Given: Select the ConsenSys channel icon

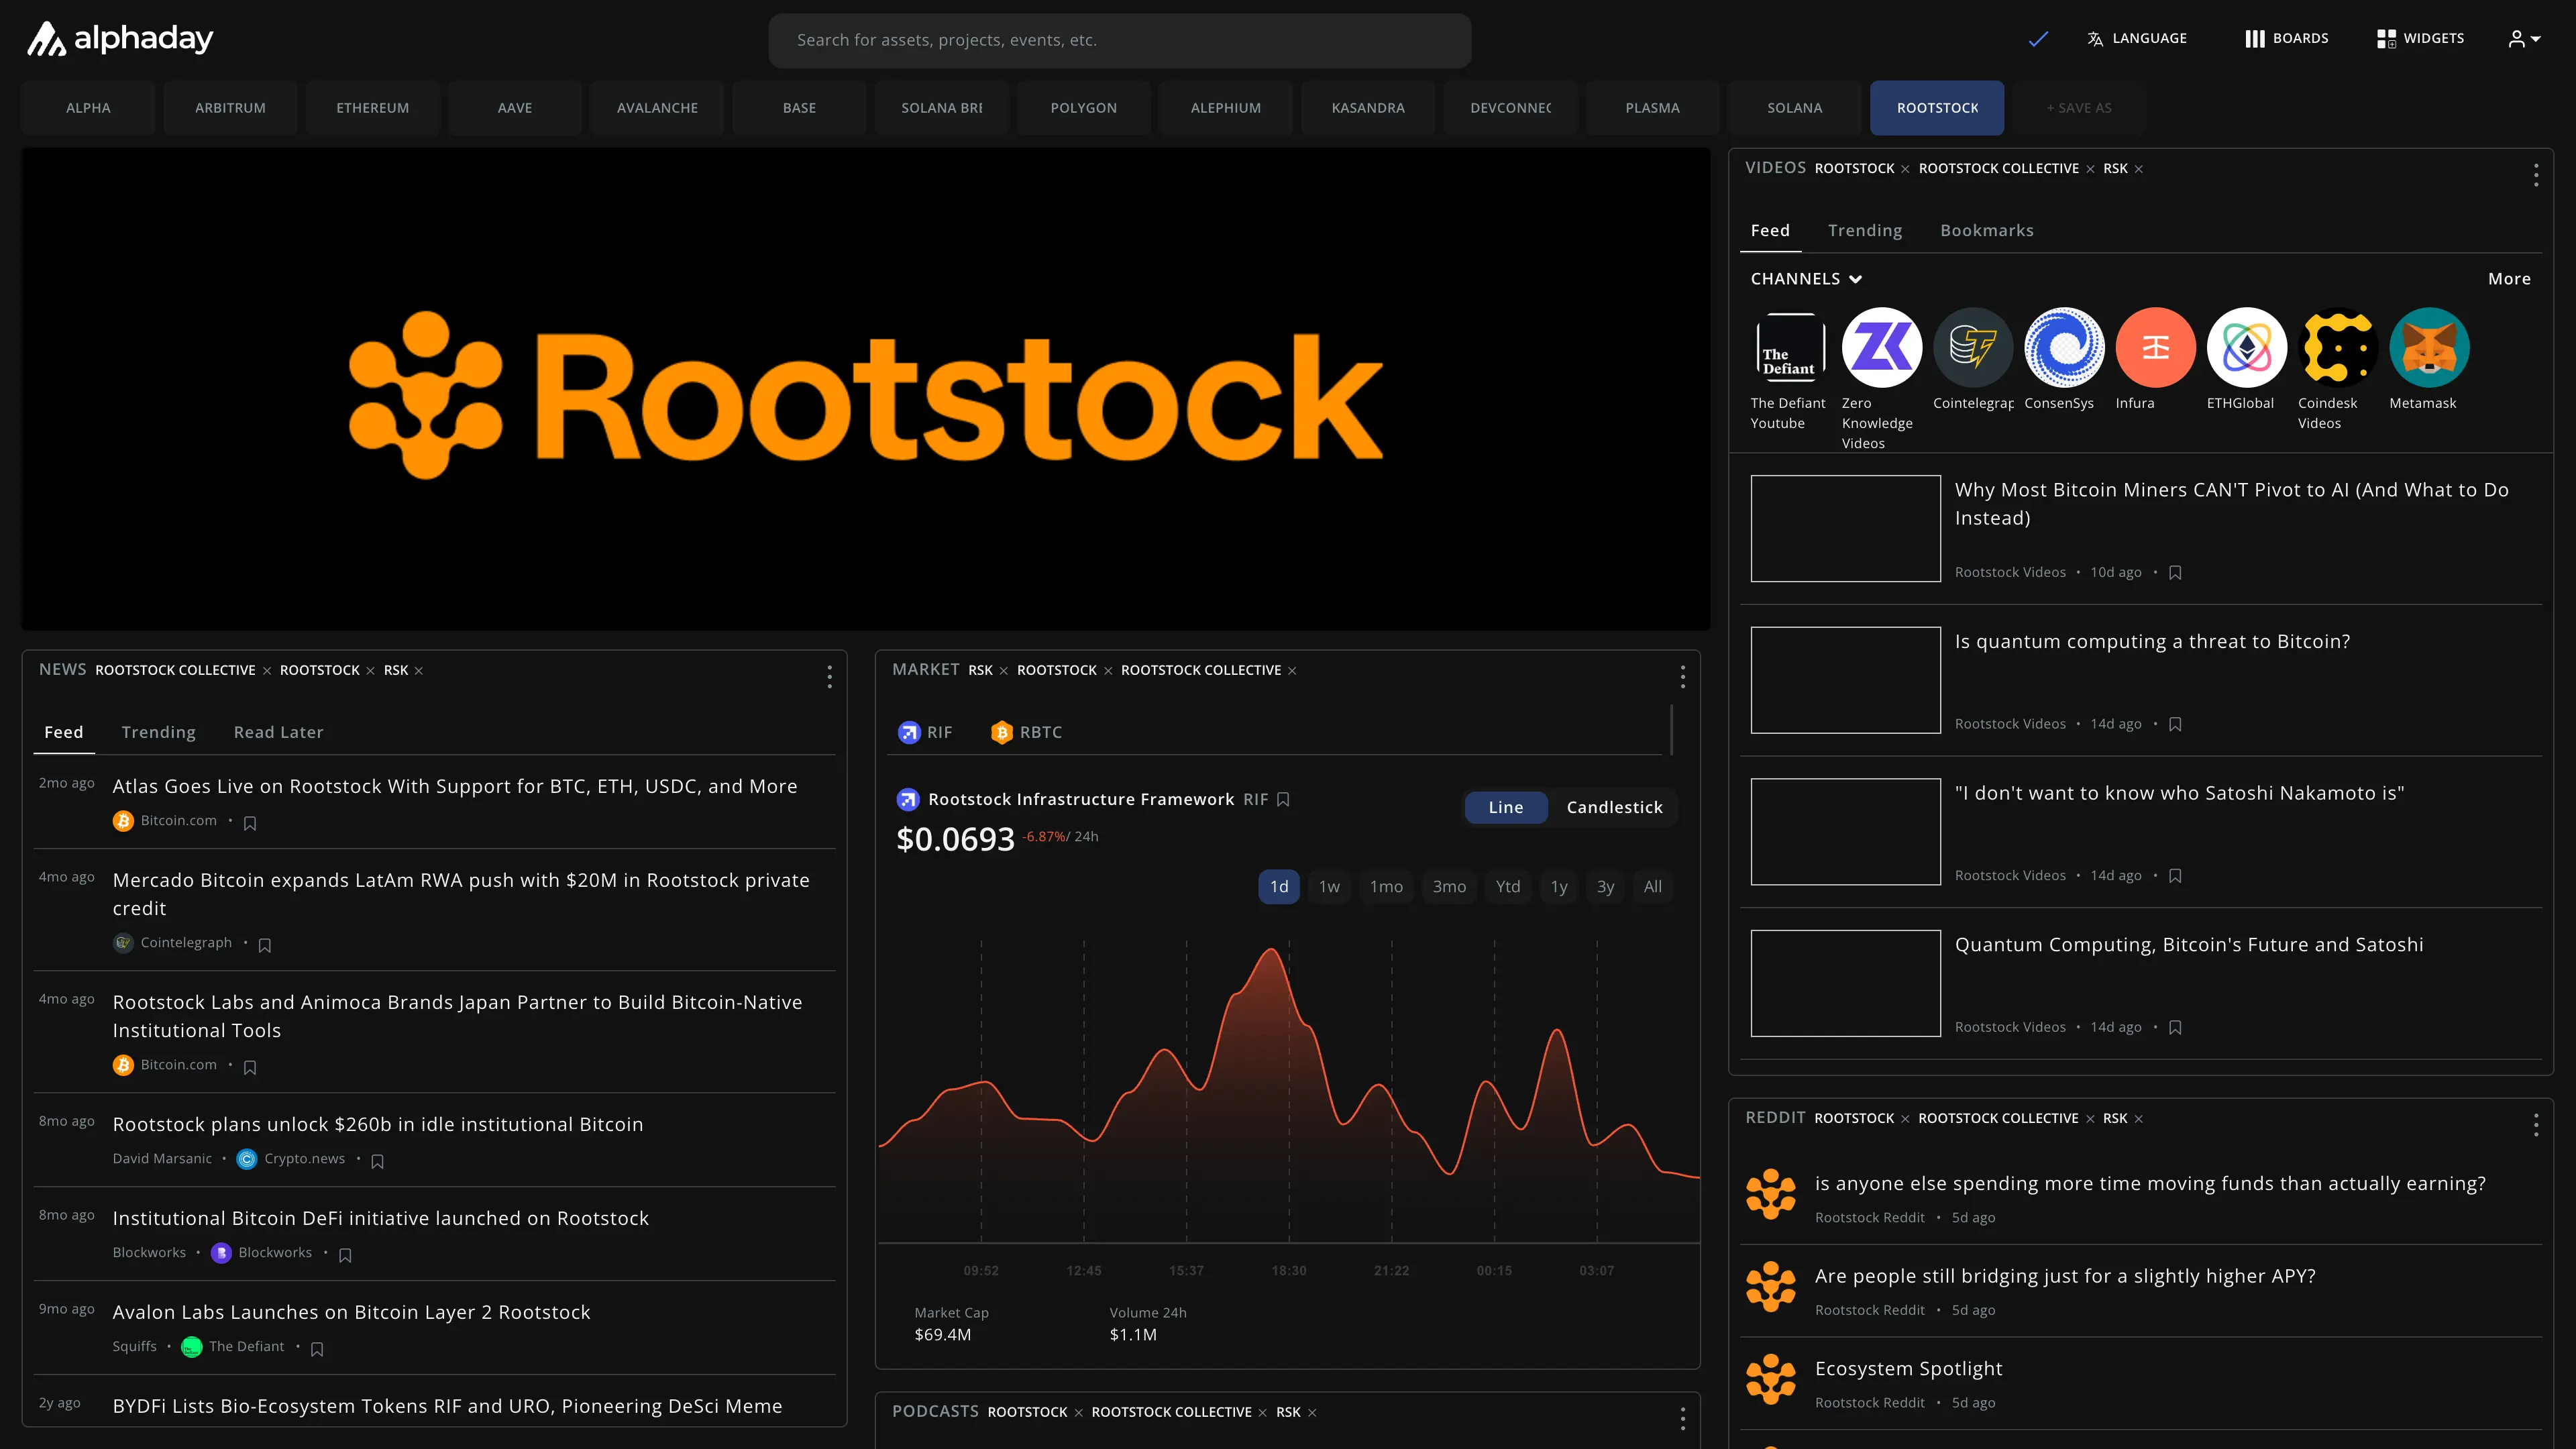Looking at the screenshot, I should (2064, 347).
